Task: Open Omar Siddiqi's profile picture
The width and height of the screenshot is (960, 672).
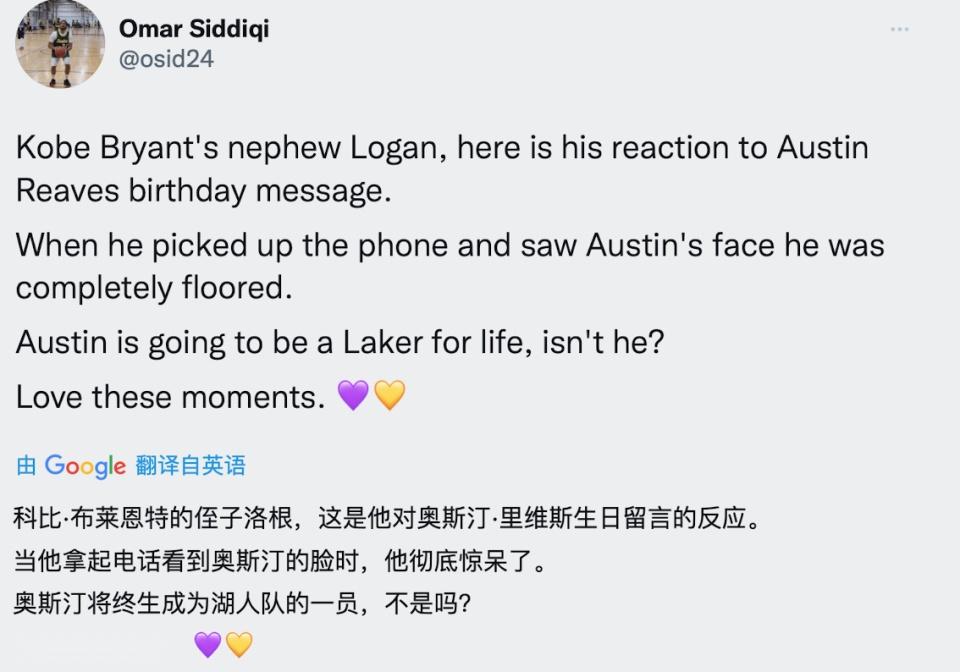Action: click(x=60, y=44)
